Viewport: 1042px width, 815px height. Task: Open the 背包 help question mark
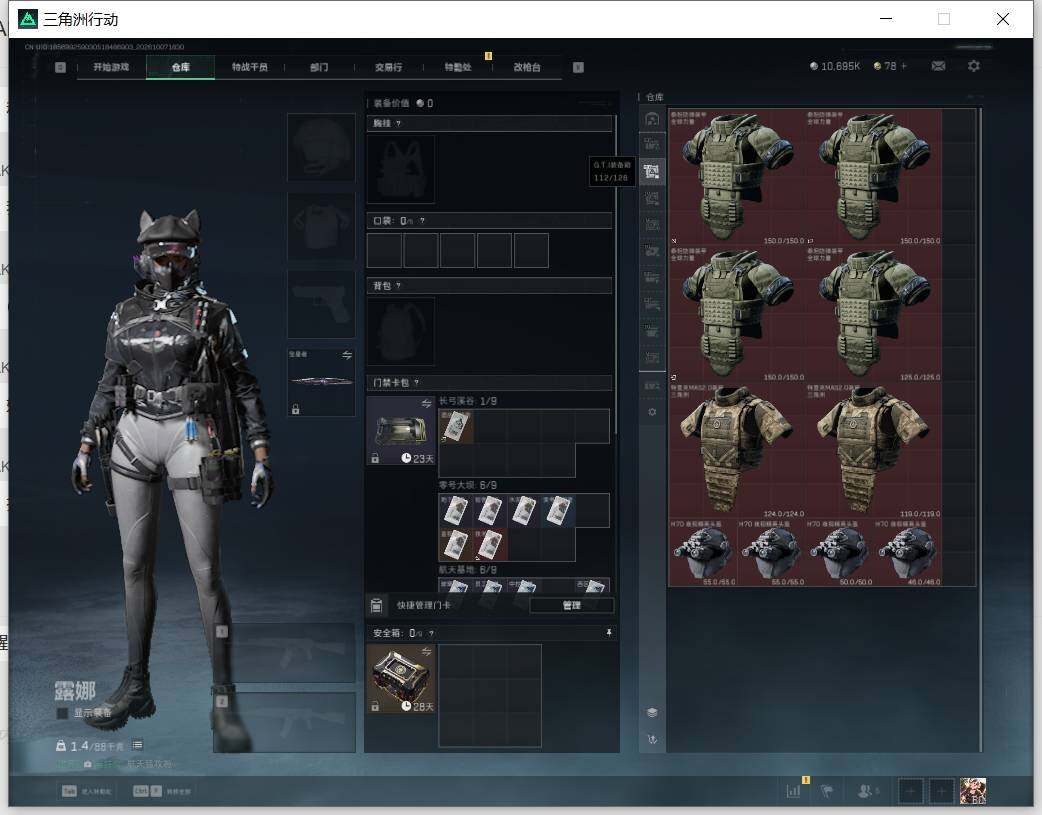pyautogui.click(x=398, y=286)
